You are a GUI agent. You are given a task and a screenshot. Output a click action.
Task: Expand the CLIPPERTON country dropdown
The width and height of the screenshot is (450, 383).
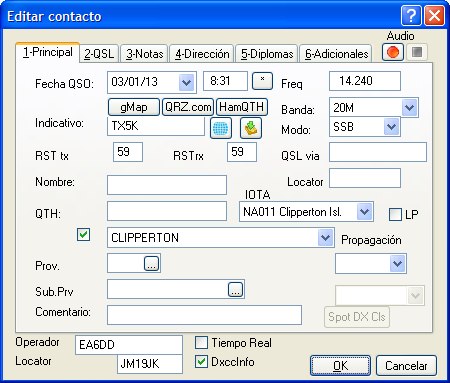click(325, 238)
